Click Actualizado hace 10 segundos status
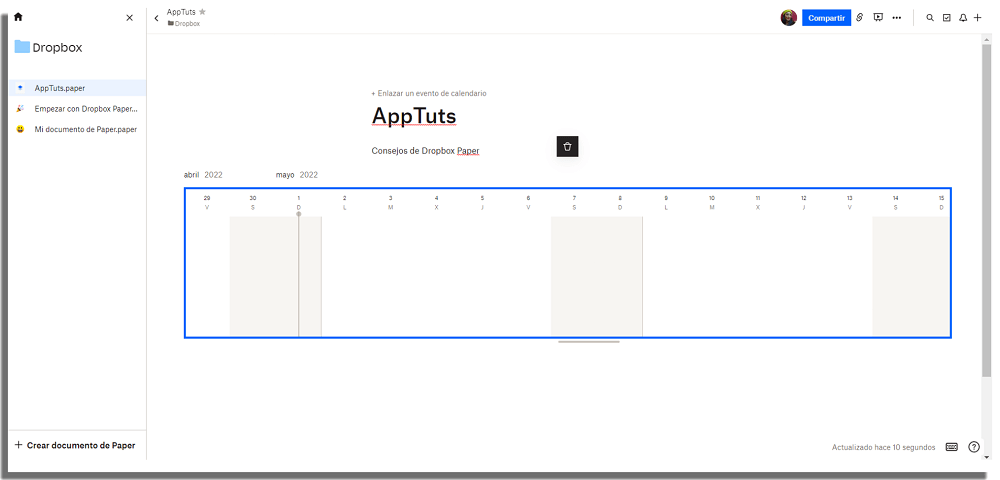Screen dimensions: 1000x480 click(883, 447)
